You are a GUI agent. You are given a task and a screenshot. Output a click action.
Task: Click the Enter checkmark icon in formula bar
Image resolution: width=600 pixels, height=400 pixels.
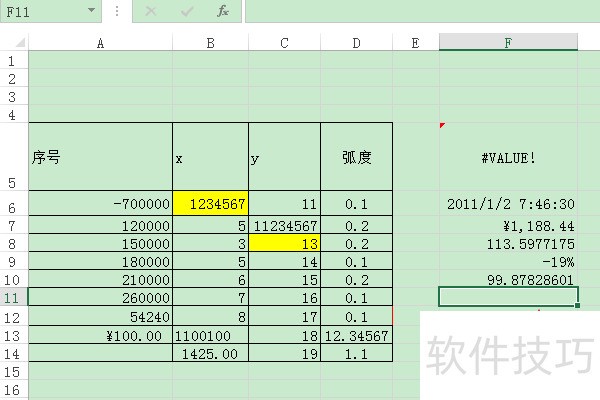click(187, 11)
